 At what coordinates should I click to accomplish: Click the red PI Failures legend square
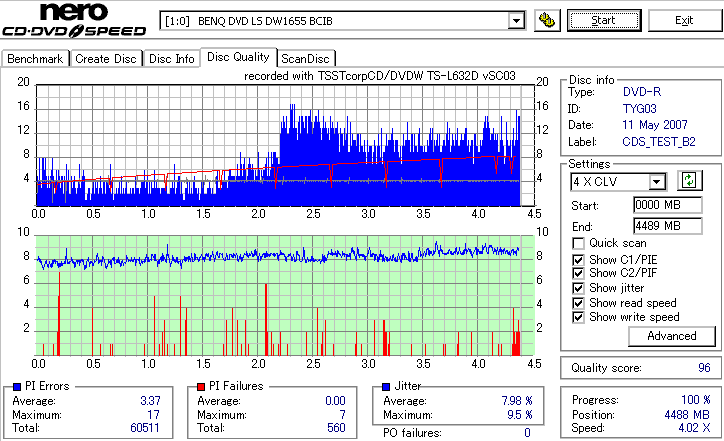click(x=201, y=387)
